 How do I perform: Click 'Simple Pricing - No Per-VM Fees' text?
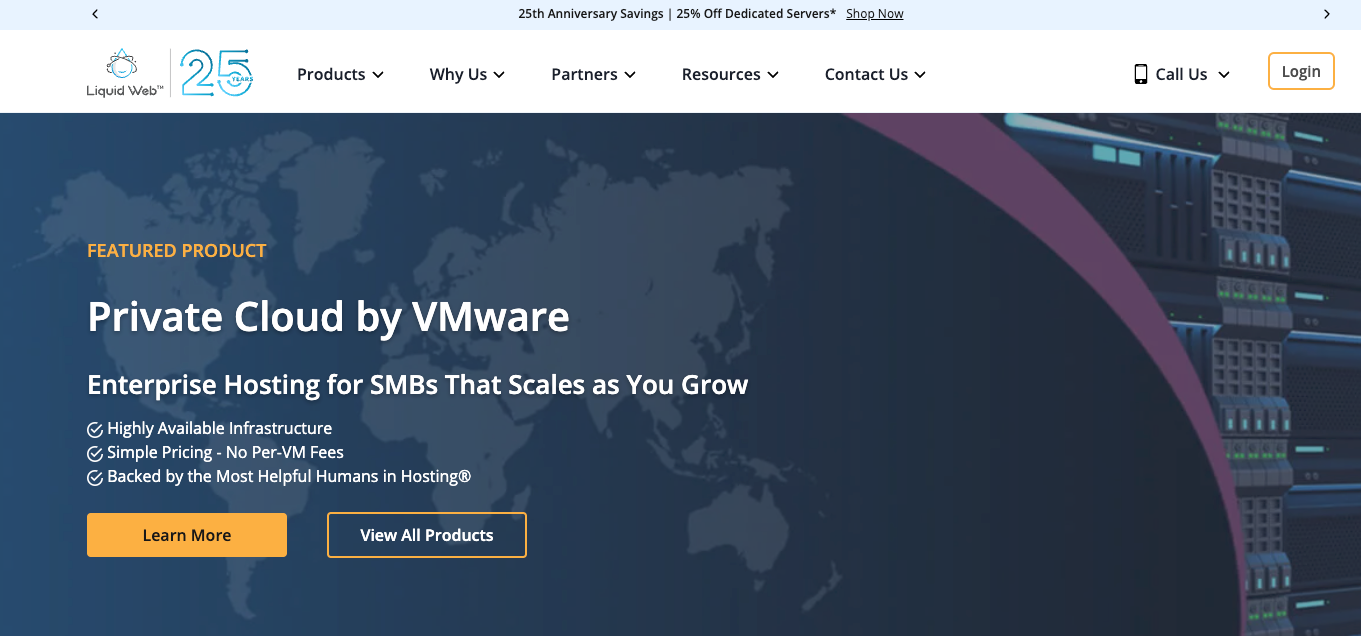pos(226,452)
